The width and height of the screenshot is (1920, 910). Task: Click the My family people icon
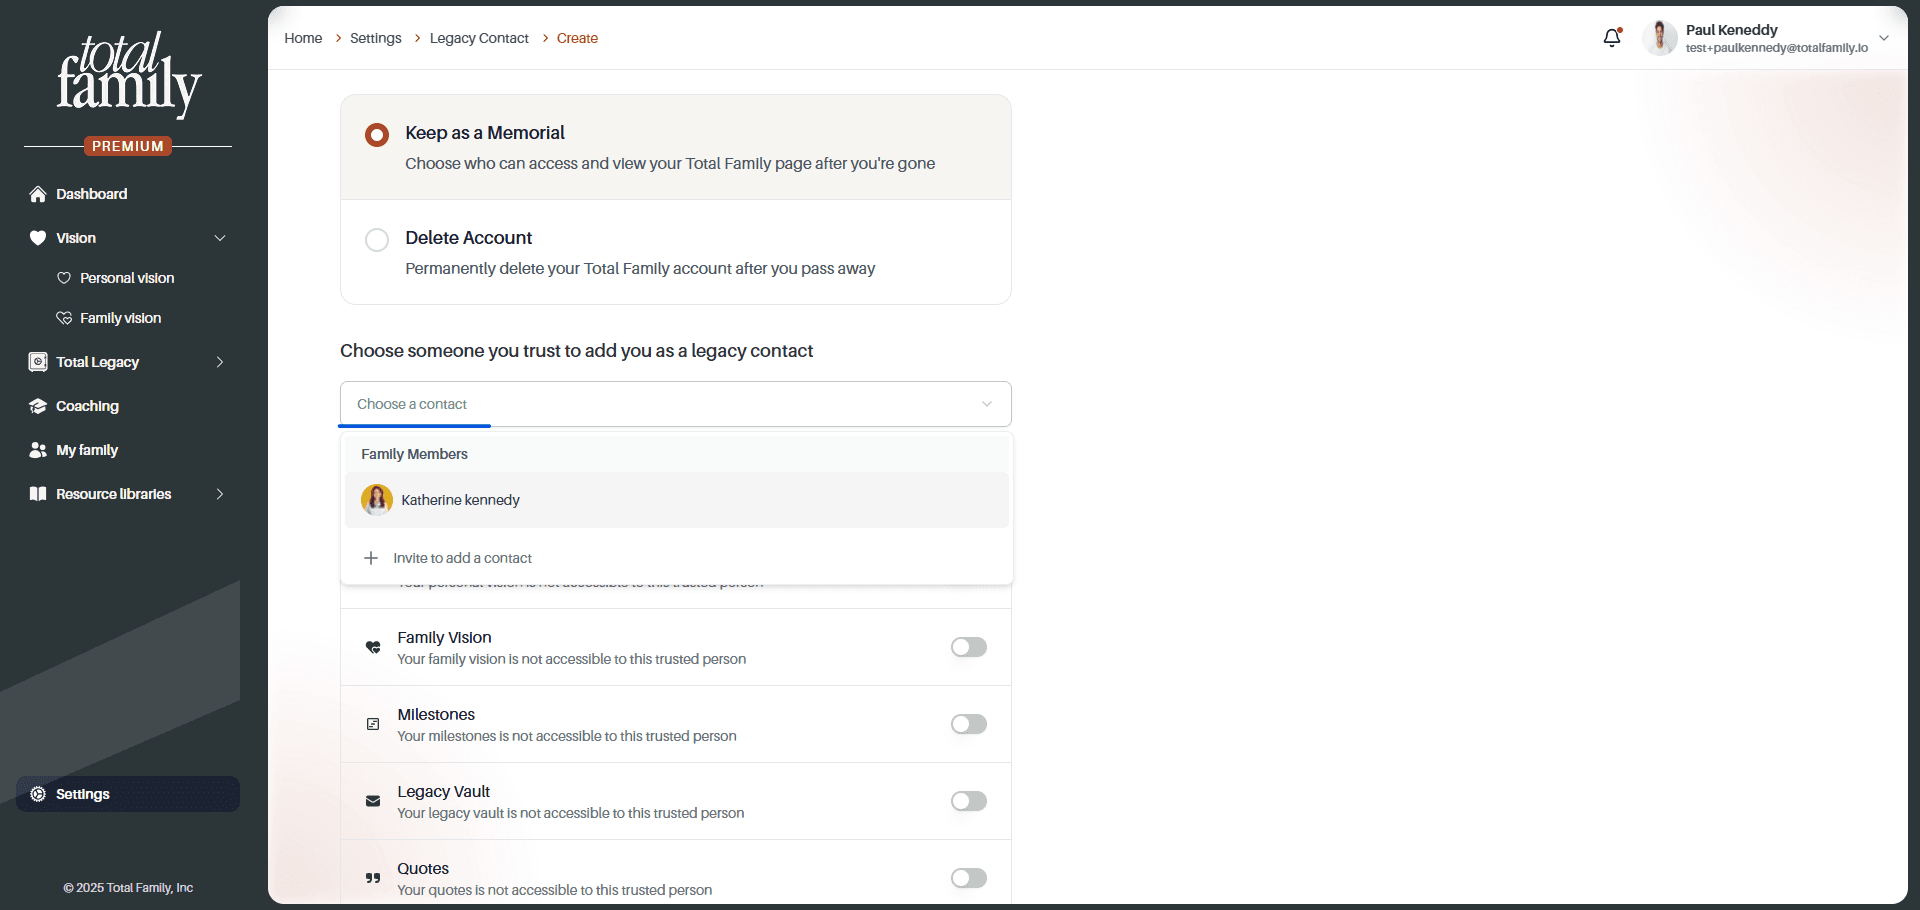38,450
